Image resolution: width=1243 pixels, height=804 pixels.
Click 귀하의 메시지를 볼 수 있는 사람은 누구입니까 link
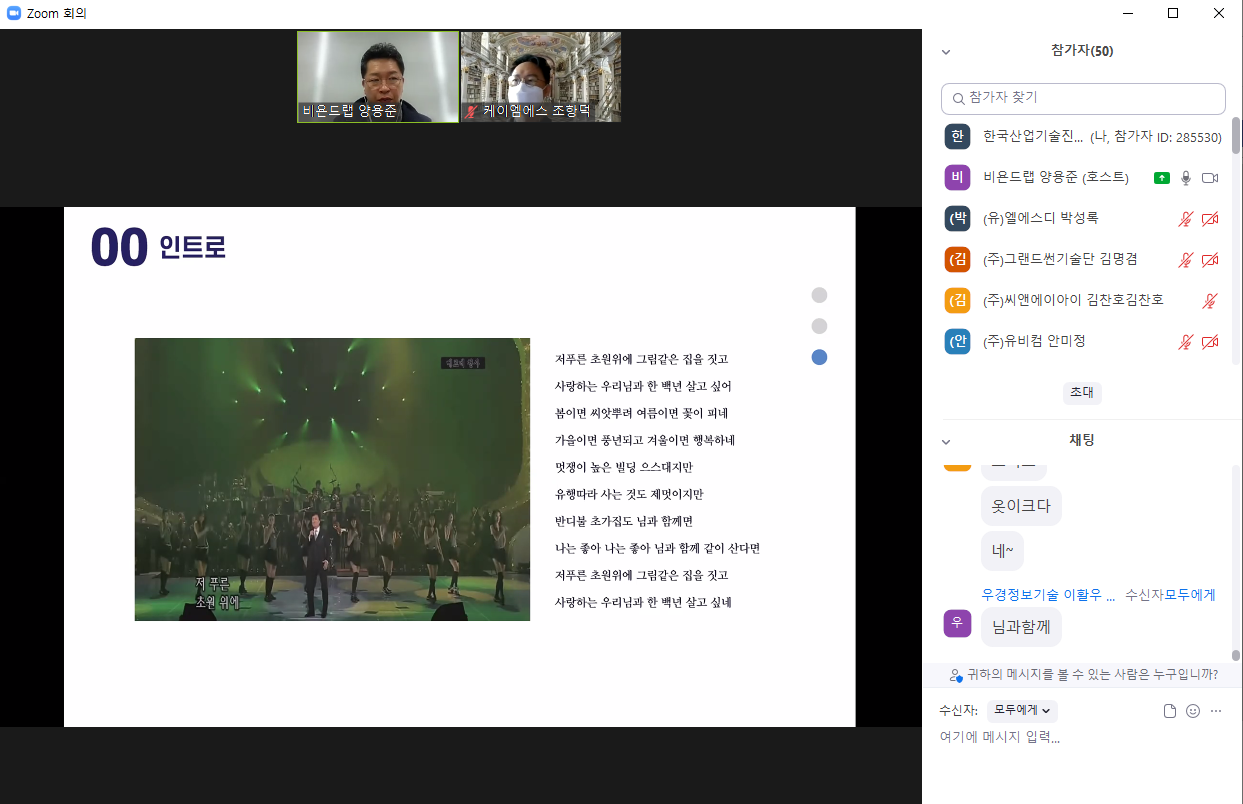[1092, 675]
